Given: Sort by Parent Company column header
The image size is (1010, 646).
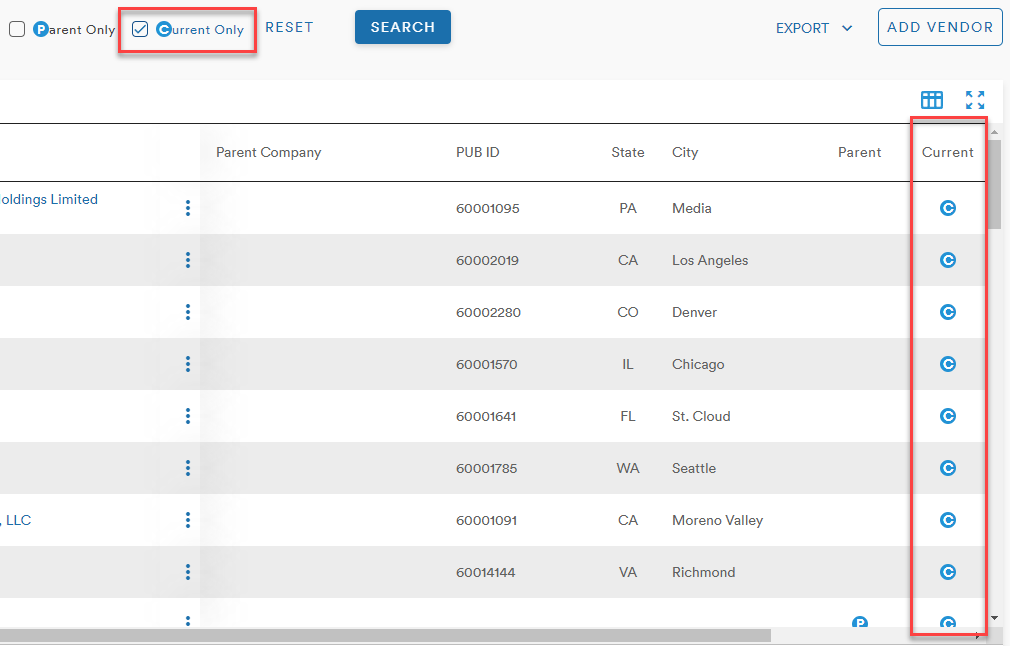Looking at the screenshot, I should coord(269,153).
